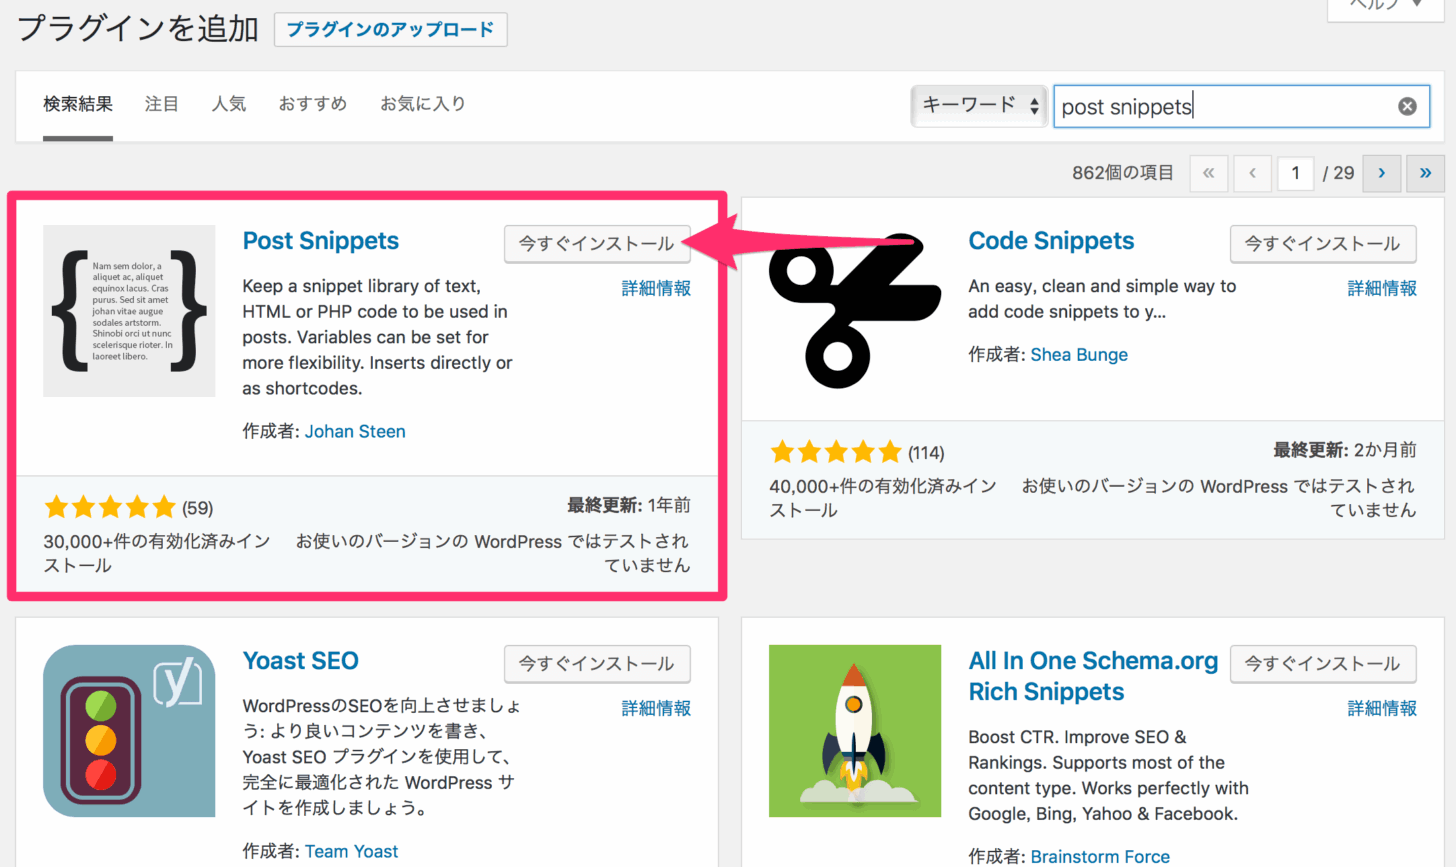
Task: Click Post Snippets 最終更新: 1年前 text
Action: [x=629, y=506]
